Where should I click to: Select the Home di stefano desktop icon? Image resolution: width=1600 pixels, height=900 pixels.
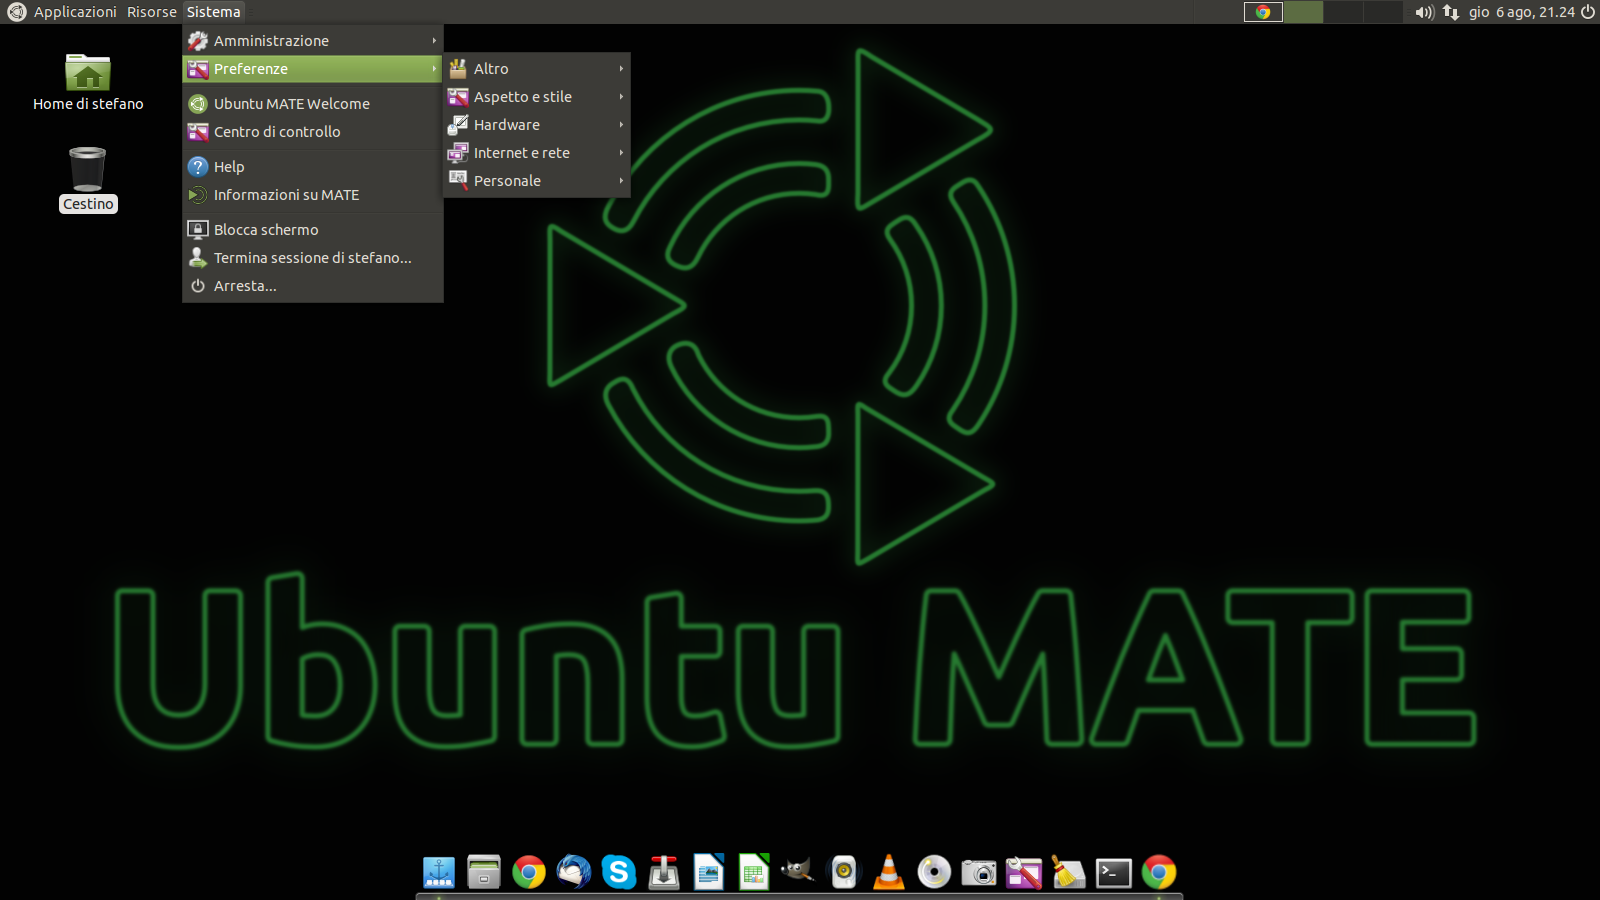[88, 82]
